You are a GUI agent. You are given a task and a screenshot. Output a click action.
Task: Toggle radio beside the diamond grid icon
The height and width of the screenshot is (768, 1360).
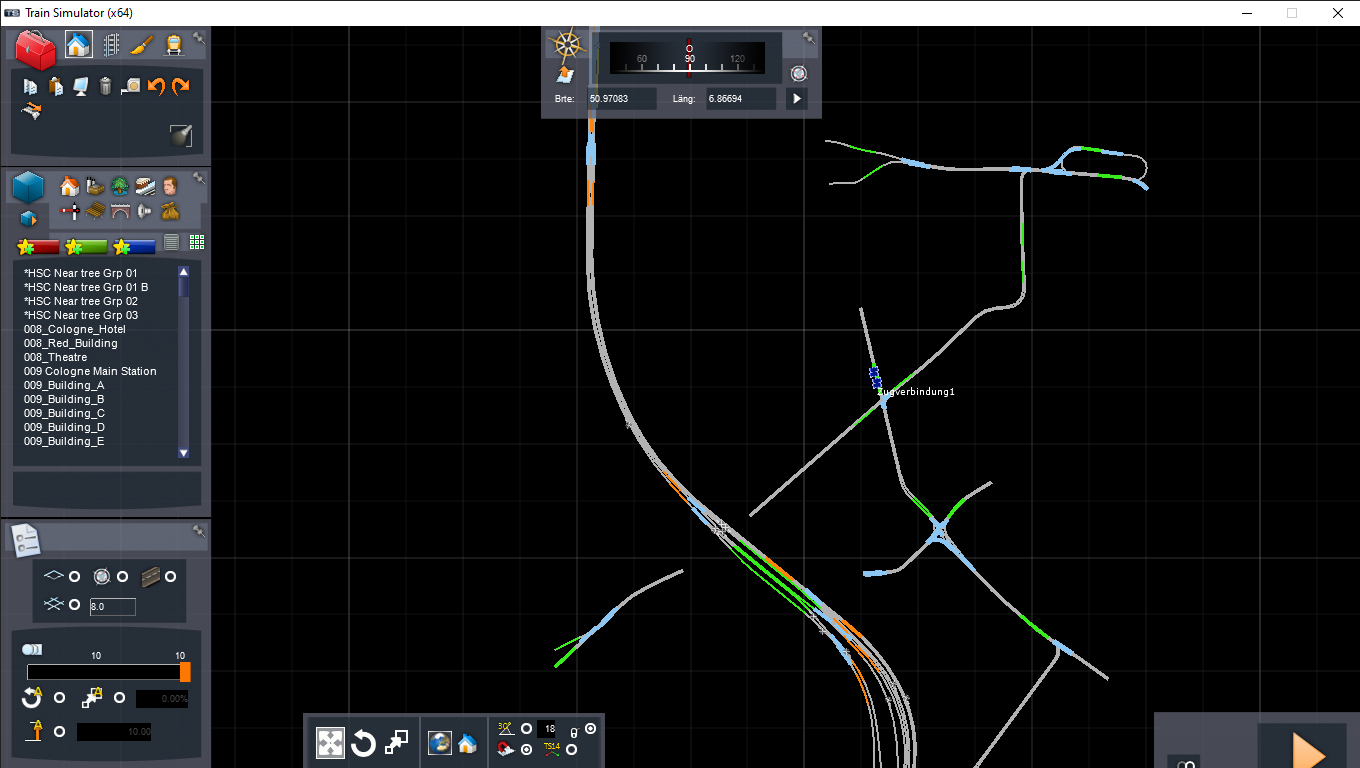[x=74, y=577]
